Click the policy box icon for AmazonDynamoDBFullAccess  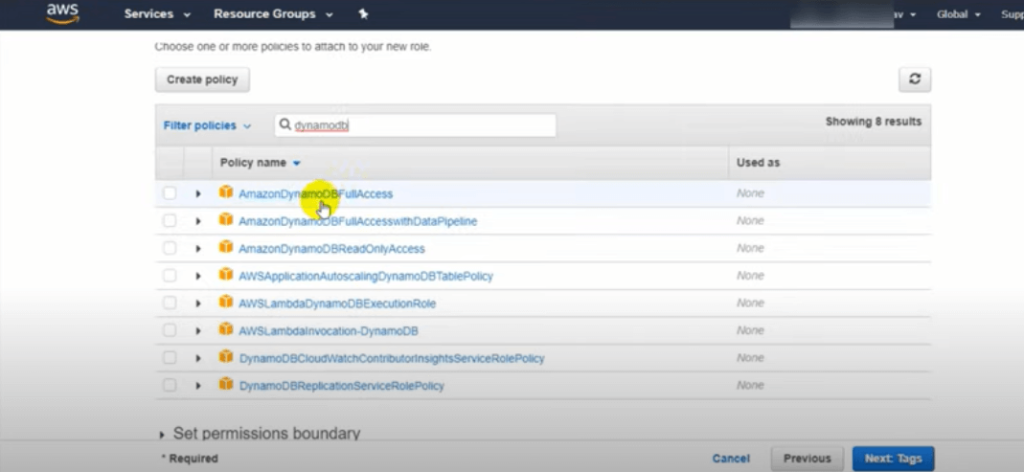tap(226, 192)
